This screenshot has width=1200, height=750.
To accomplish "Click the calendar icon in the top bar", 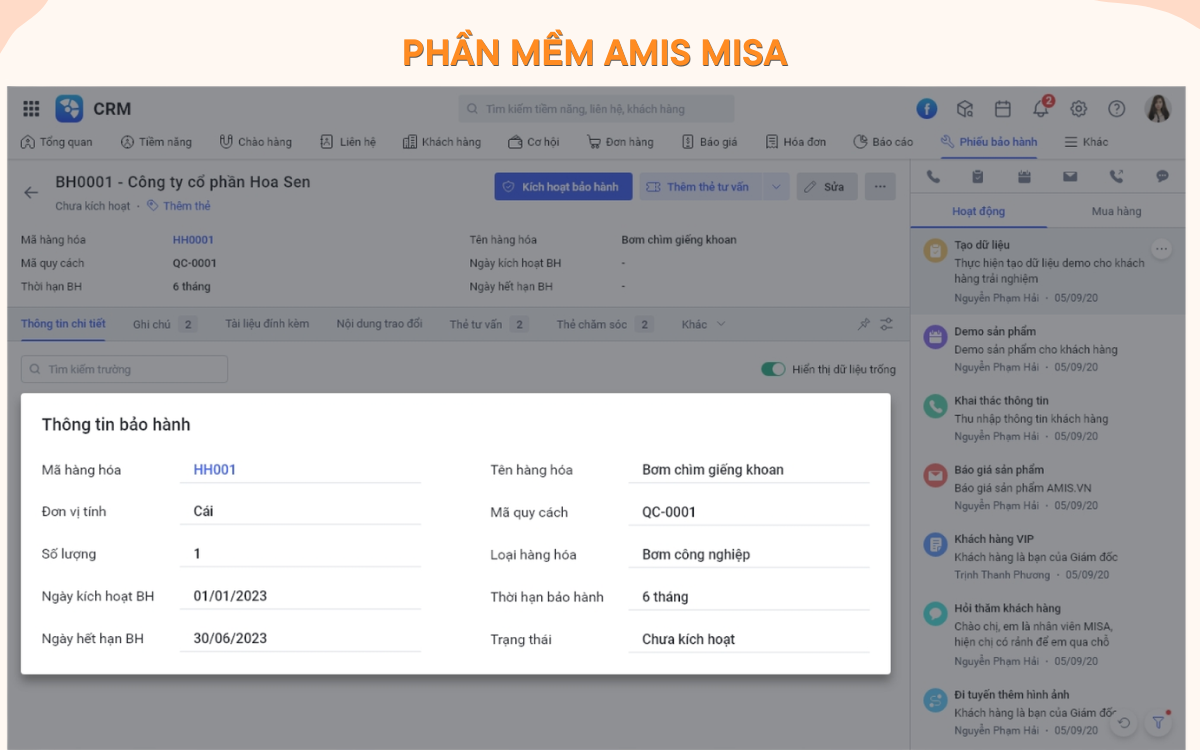I will pos(1001,108).
